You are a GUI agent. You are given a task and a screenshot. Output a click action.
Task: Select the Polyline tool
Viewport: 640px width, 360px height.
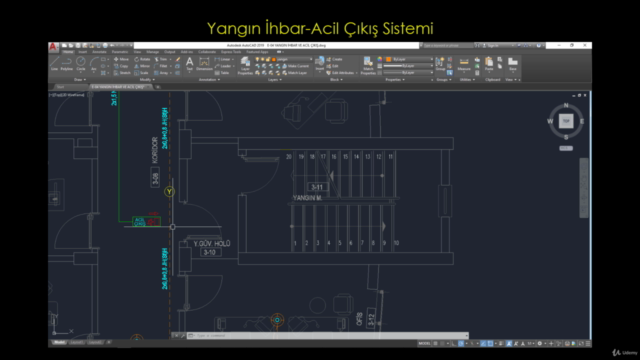point(67,64)
